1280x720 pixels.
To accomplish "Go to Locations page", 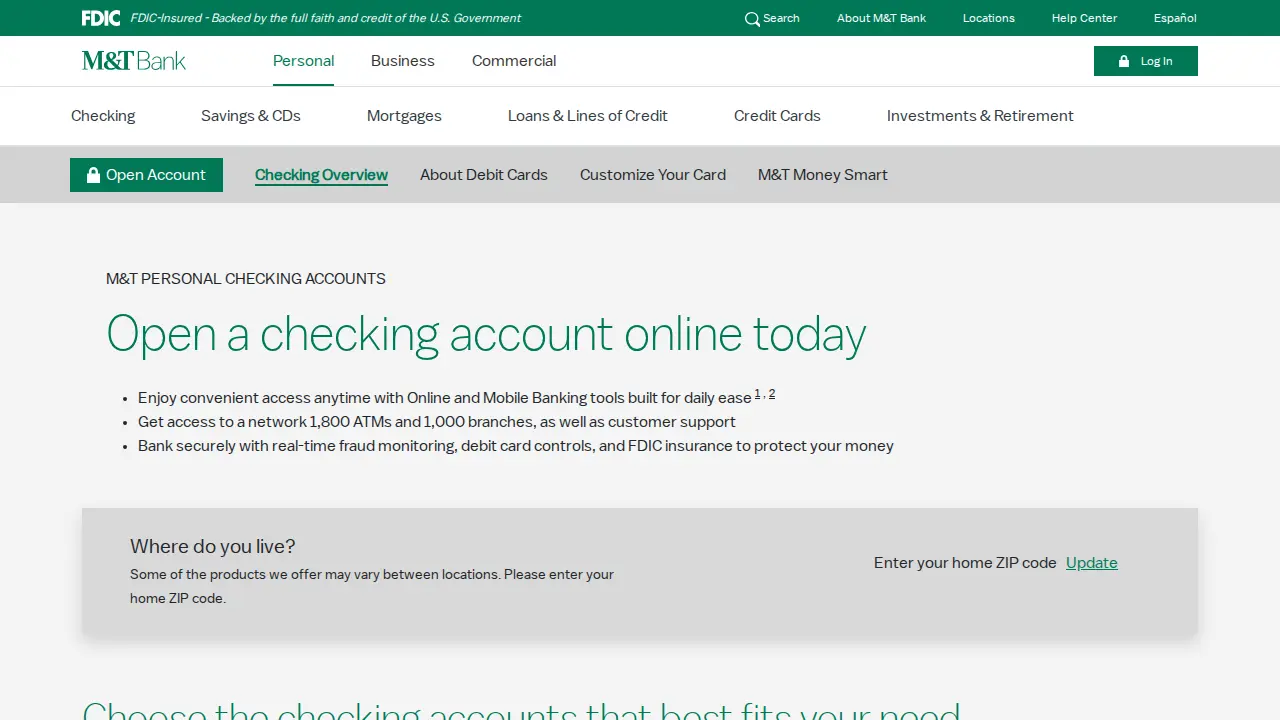I will point(989,18).
